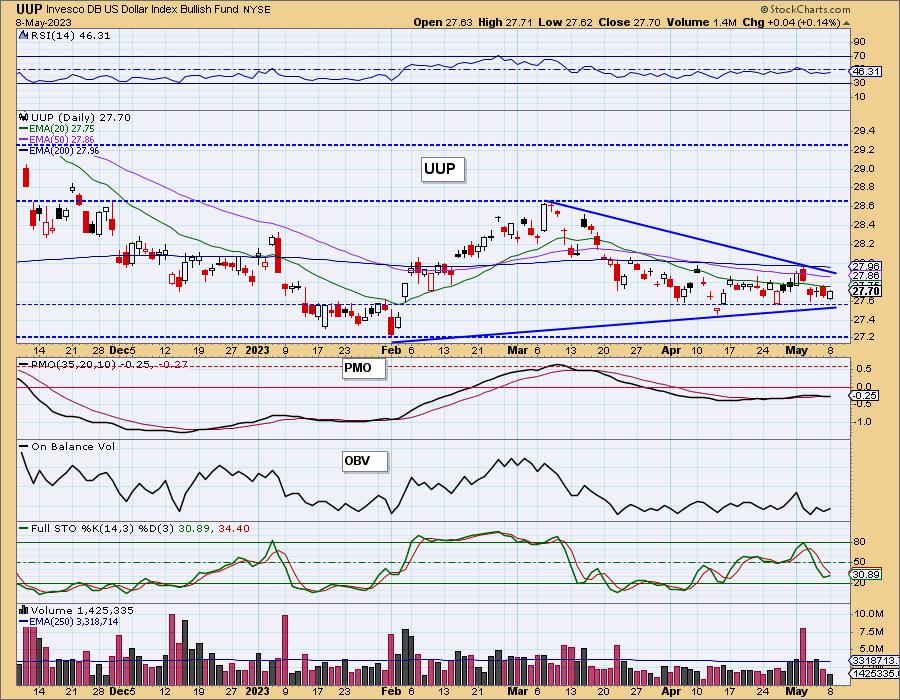Click the Close 27.70 value

(x=629, y=22)
